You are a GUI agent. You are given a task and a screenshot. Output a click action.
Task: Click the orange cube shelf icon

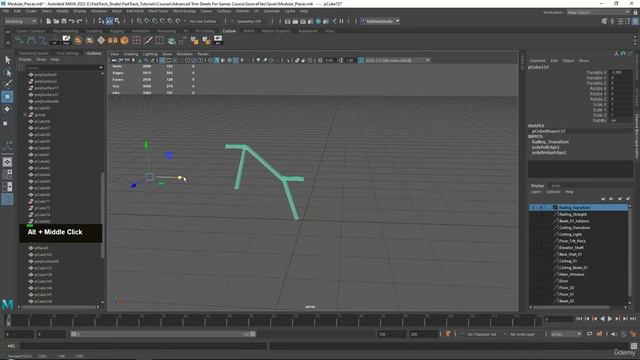point(124,40)
